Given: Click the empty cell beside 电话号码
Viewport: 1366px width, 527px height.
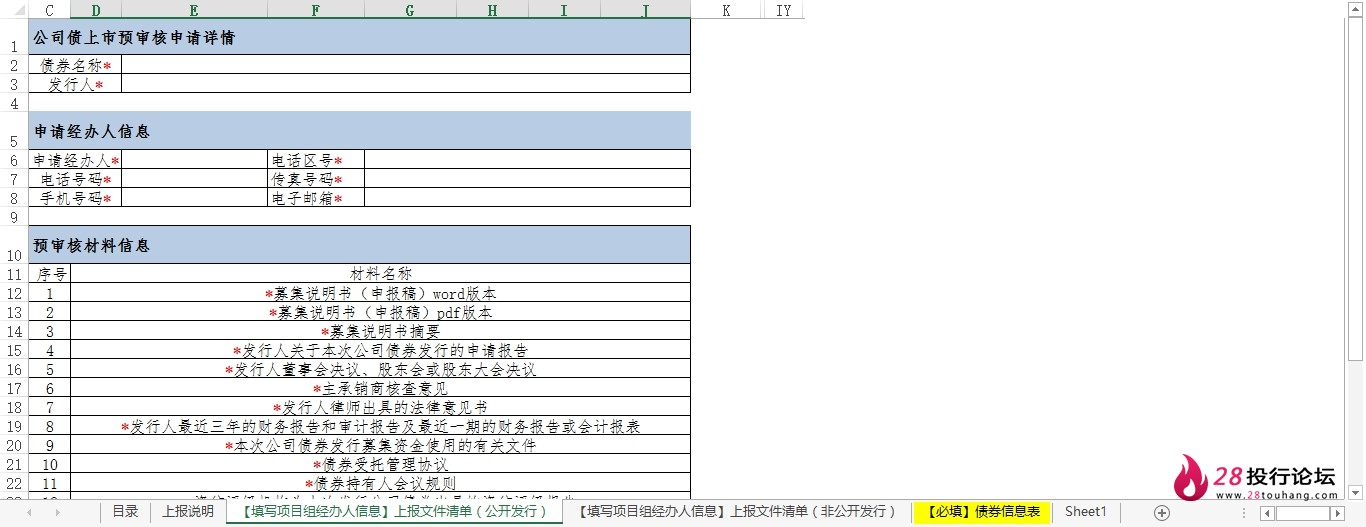Looking at the screenshot, I should (x=194, y=179).
